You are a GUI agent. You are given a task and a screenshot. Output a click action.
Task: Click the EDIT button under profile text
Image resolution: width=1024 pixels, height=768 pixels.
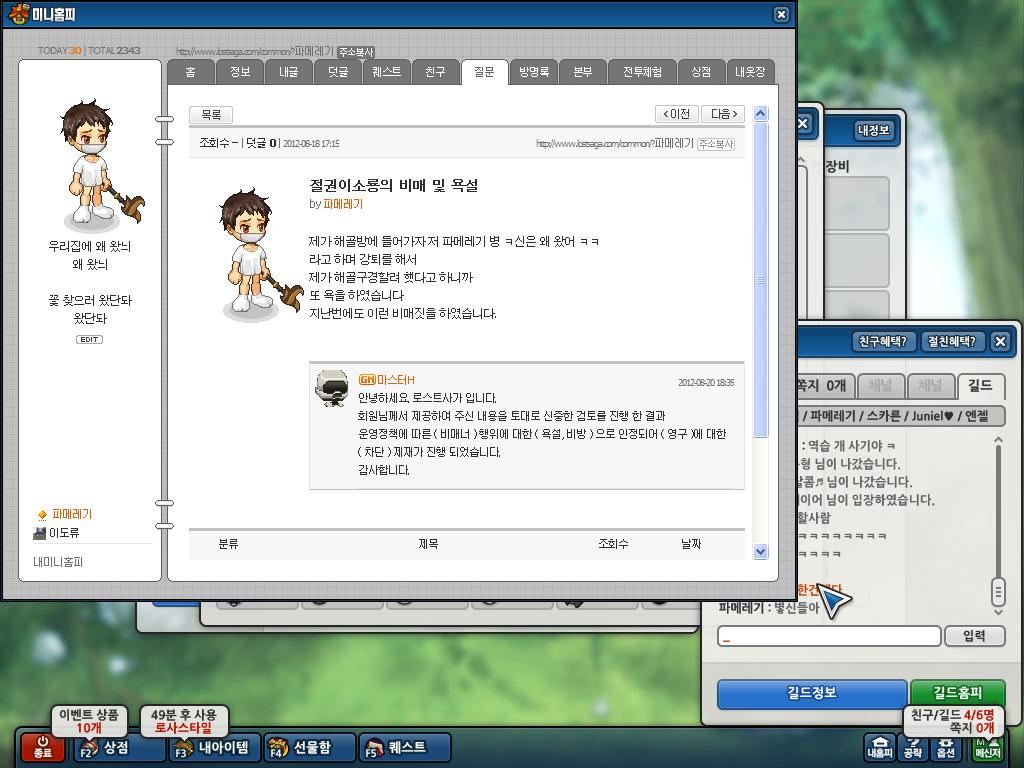[89, 340]
